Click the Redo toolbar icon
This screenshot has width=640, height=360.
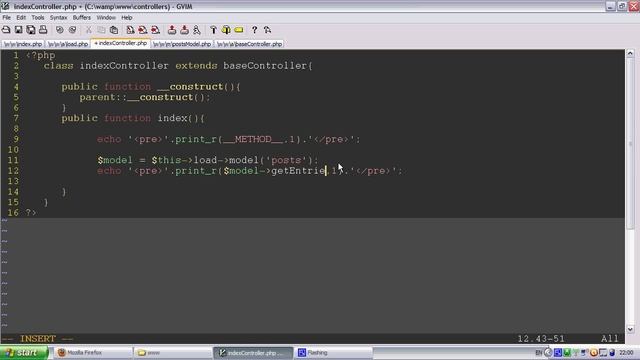[x=72, y=30]
